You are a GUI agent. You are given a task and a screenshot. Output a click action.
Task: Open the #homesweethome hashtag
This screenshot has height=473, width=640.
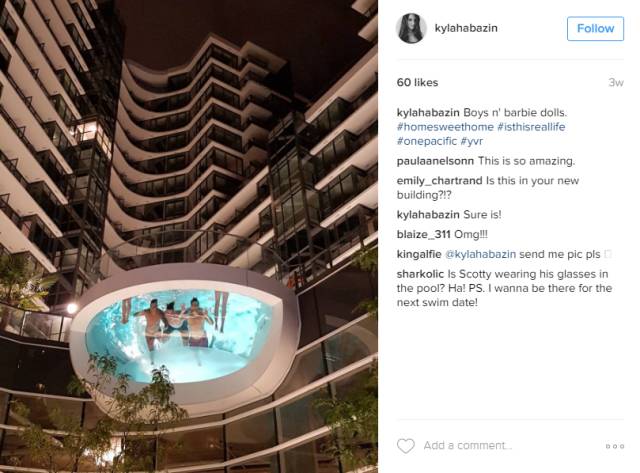coord(445,127)
